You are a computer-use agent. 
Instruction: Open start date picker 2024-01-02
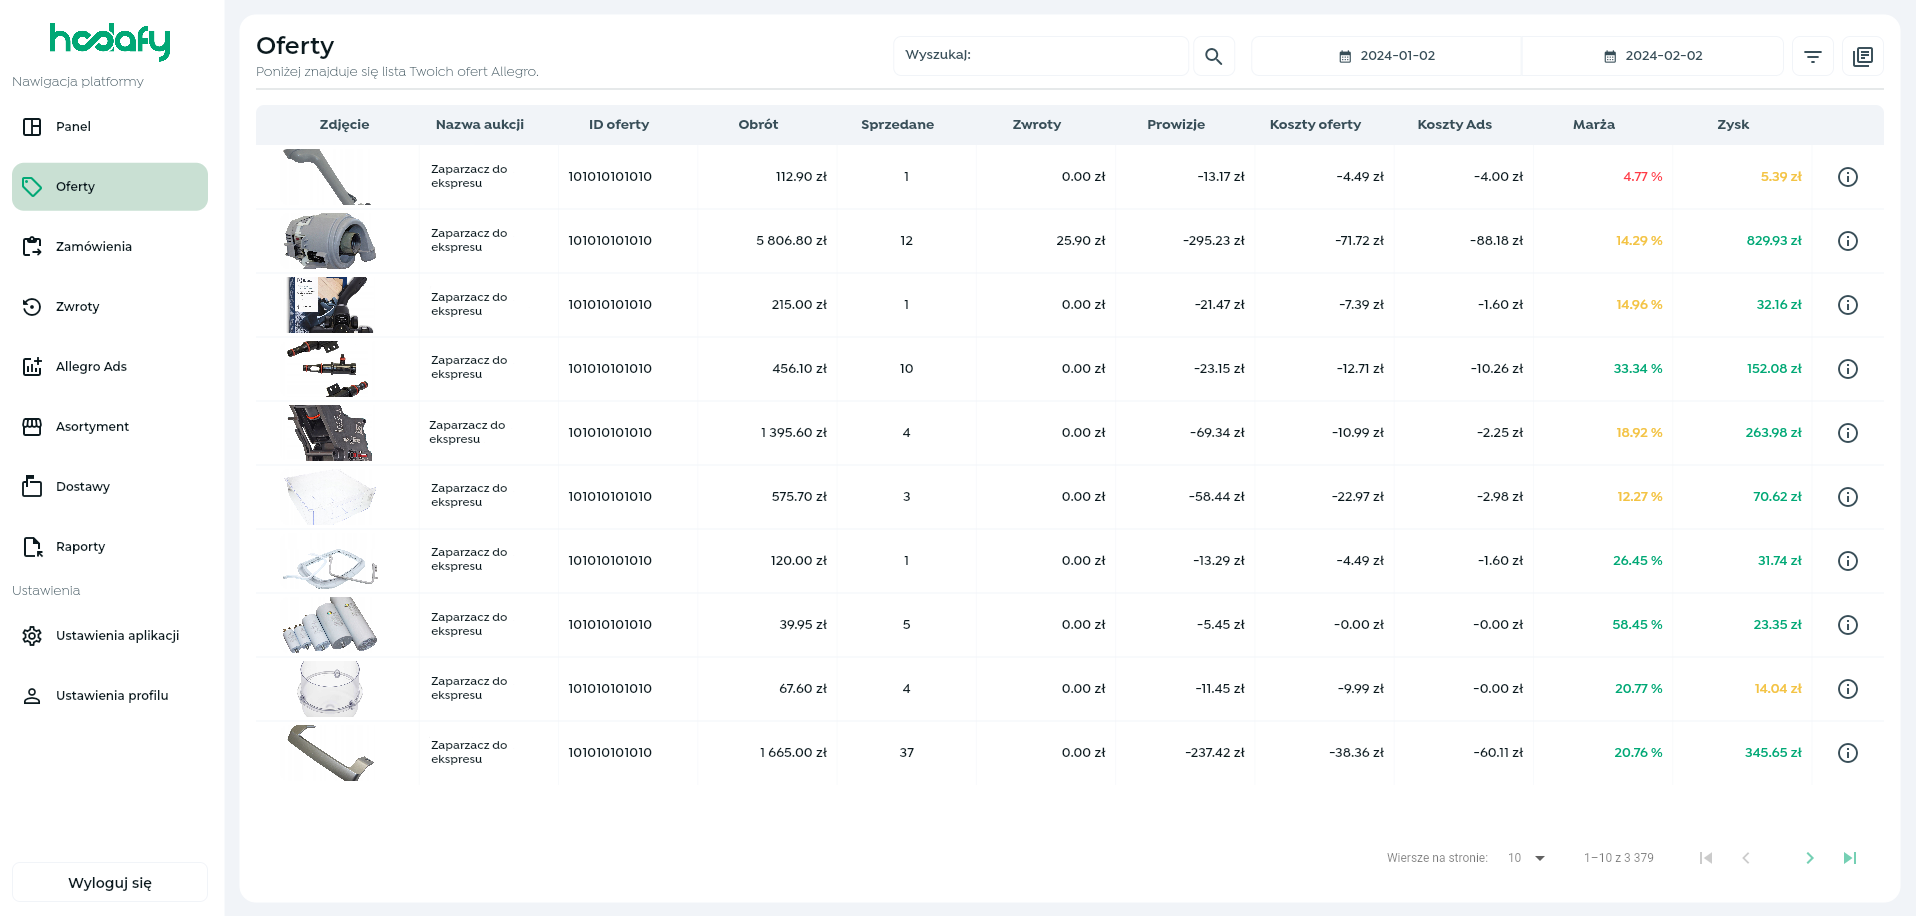click(x=1386, y=56)
